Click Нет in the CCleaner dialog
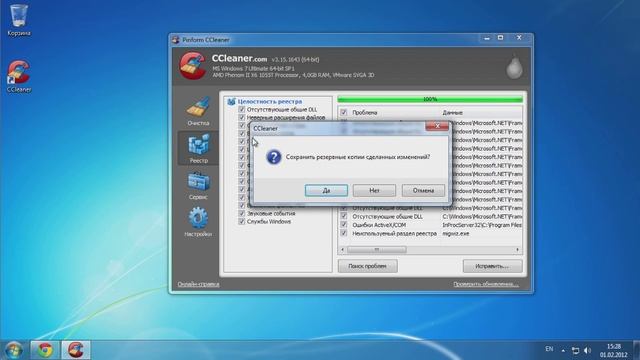The width and height of the screenshot is (640, 360). 374,190
